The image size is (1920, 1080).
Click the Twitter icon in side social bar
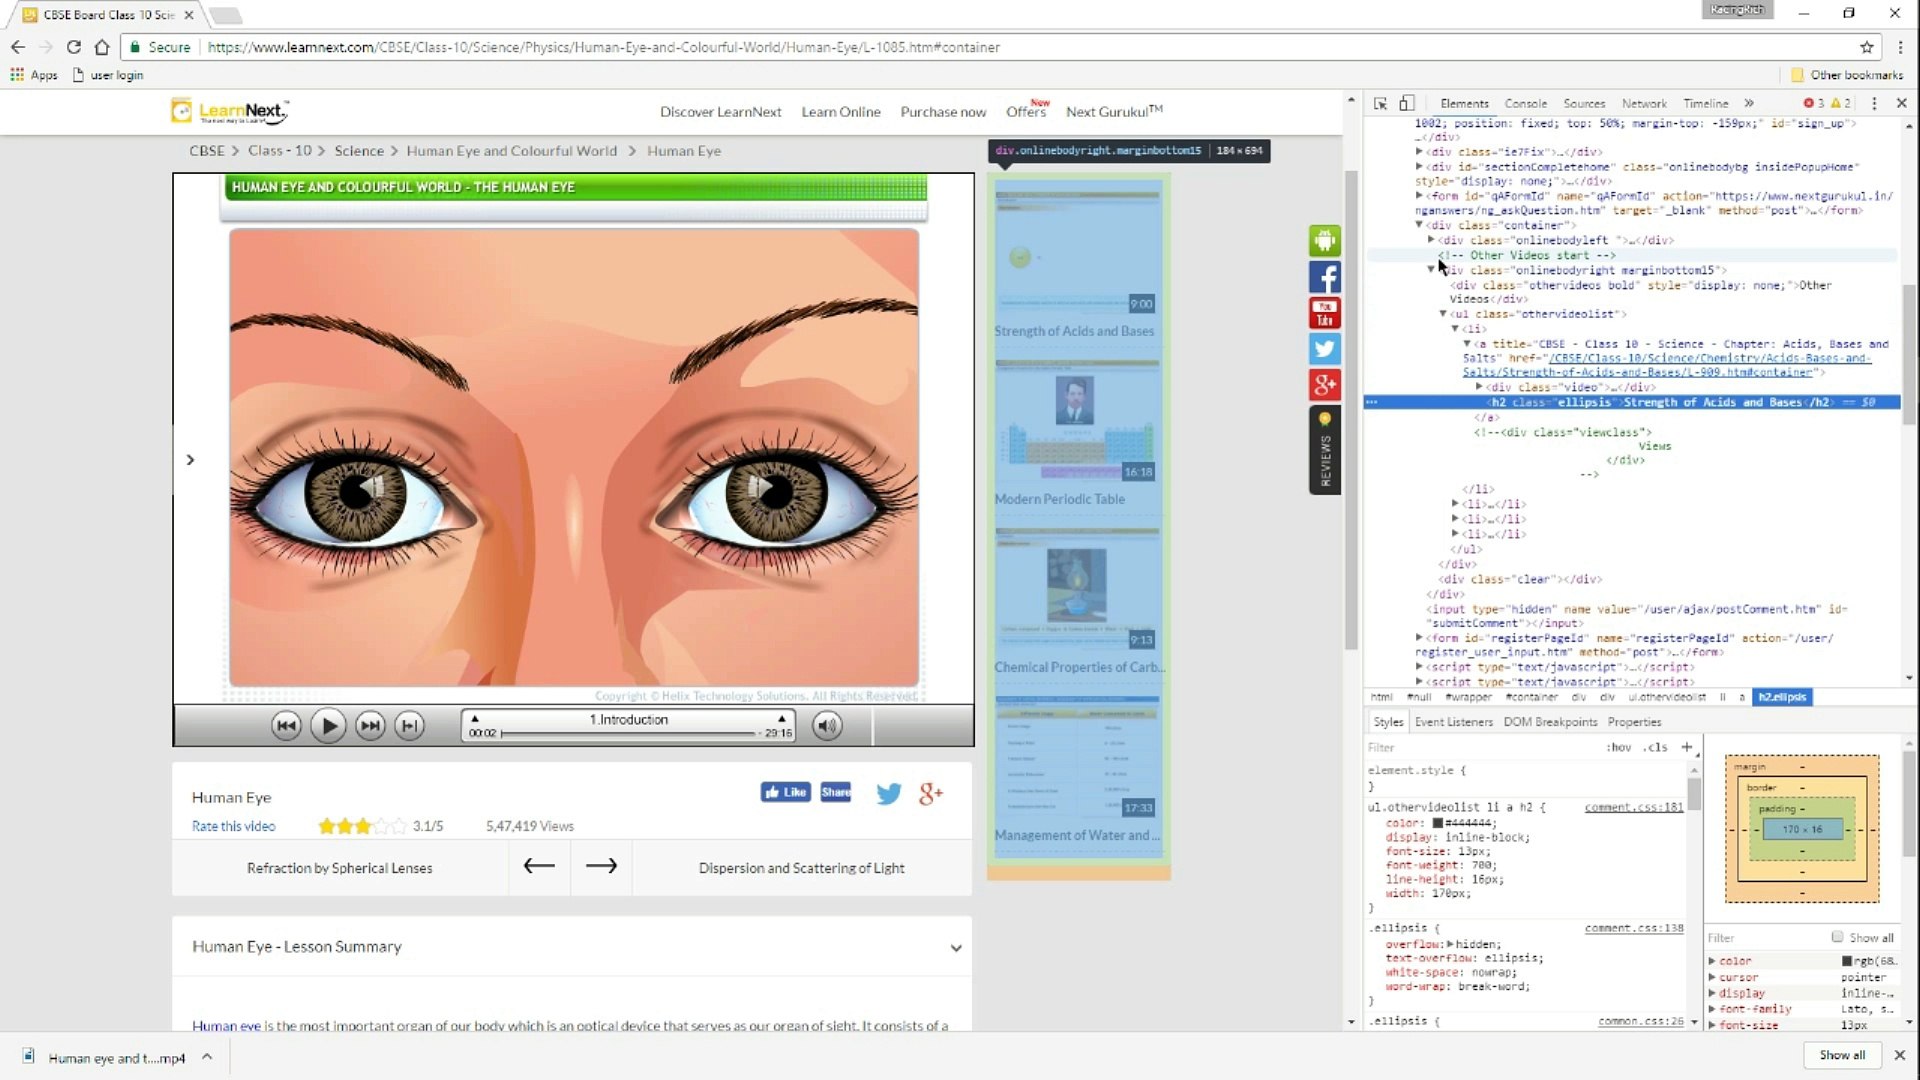pyautogui.click(x=1325, y=349)
